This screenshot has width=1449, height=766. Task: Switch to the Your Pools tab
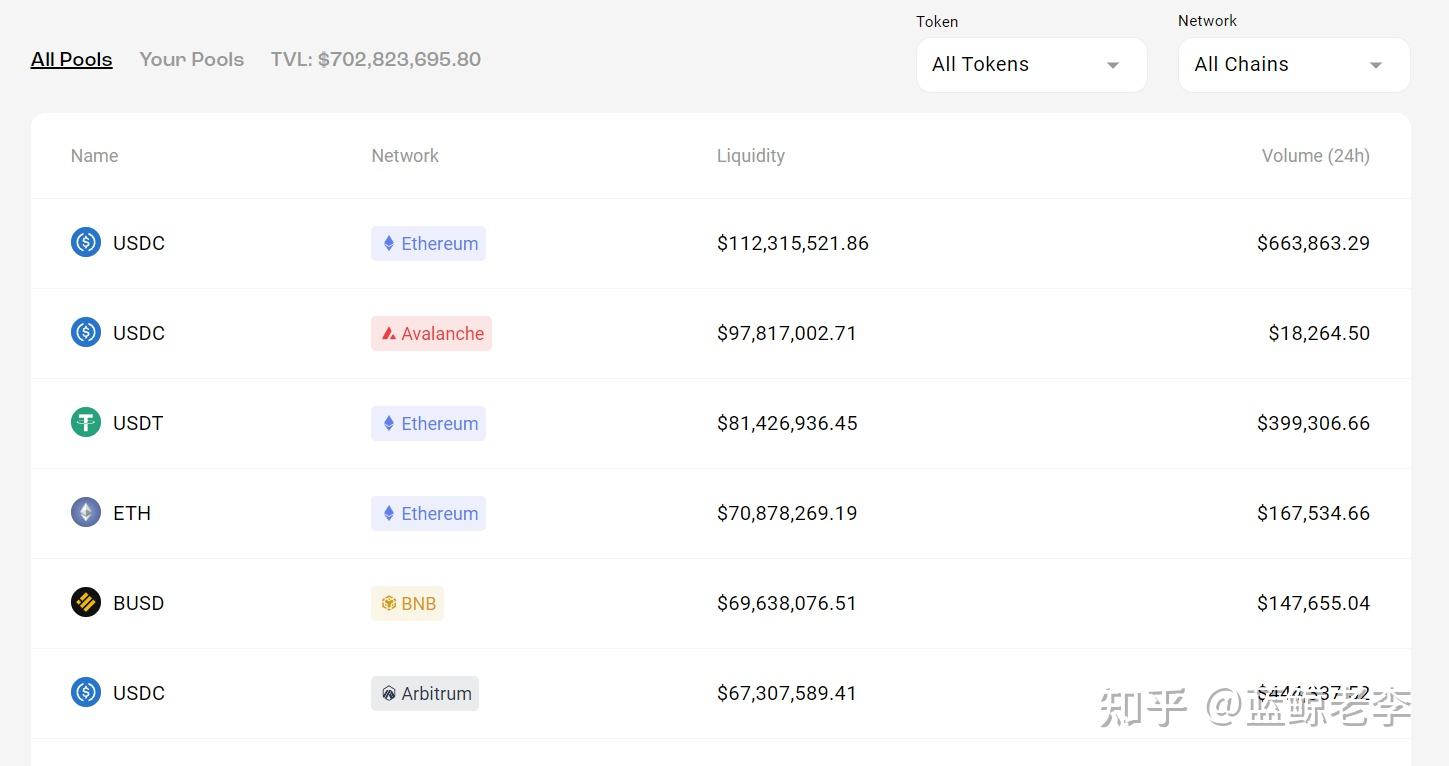click(x=192, y=59)
